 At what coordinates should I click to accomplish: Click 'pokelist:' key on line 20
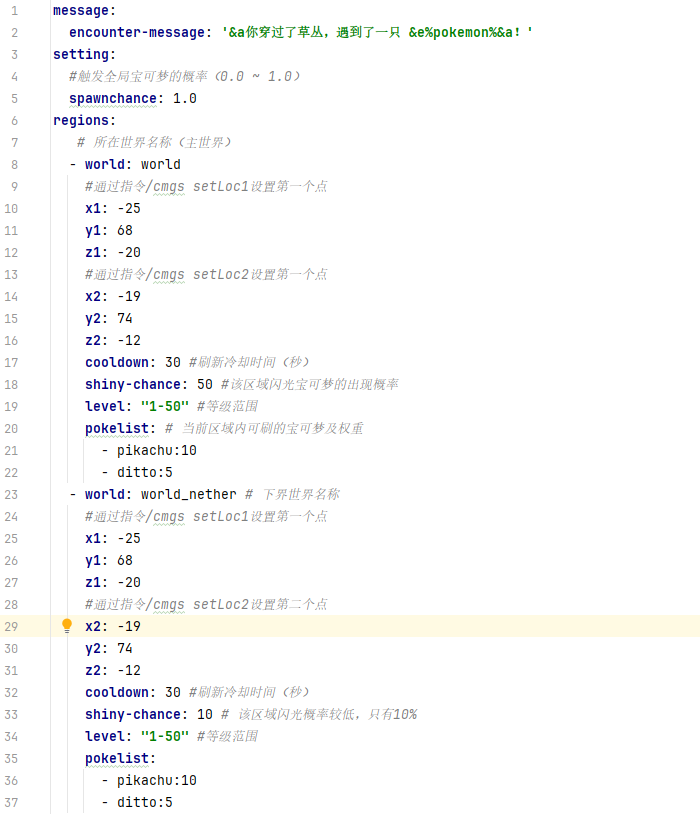pyautogui.click(x=120, y=428)
